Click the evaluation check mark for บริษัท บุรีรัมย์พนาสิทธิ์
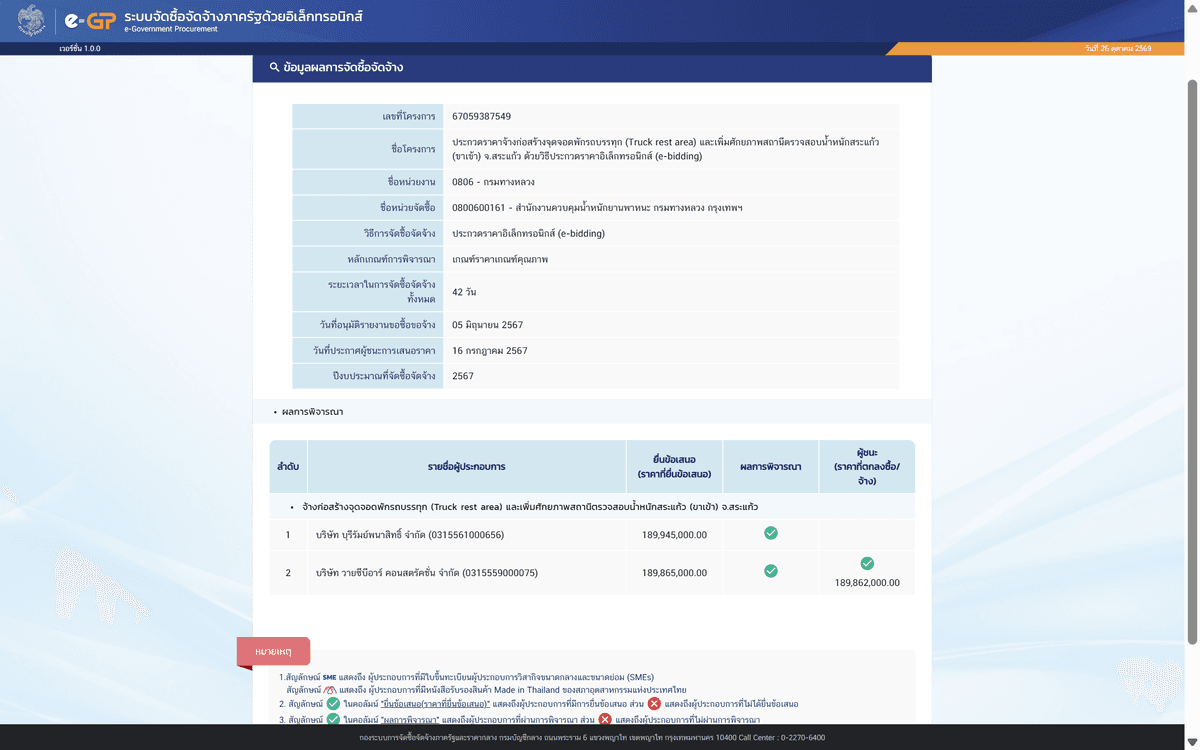The width and height of the screenshot is (1200, 750). tap(771, 533)
